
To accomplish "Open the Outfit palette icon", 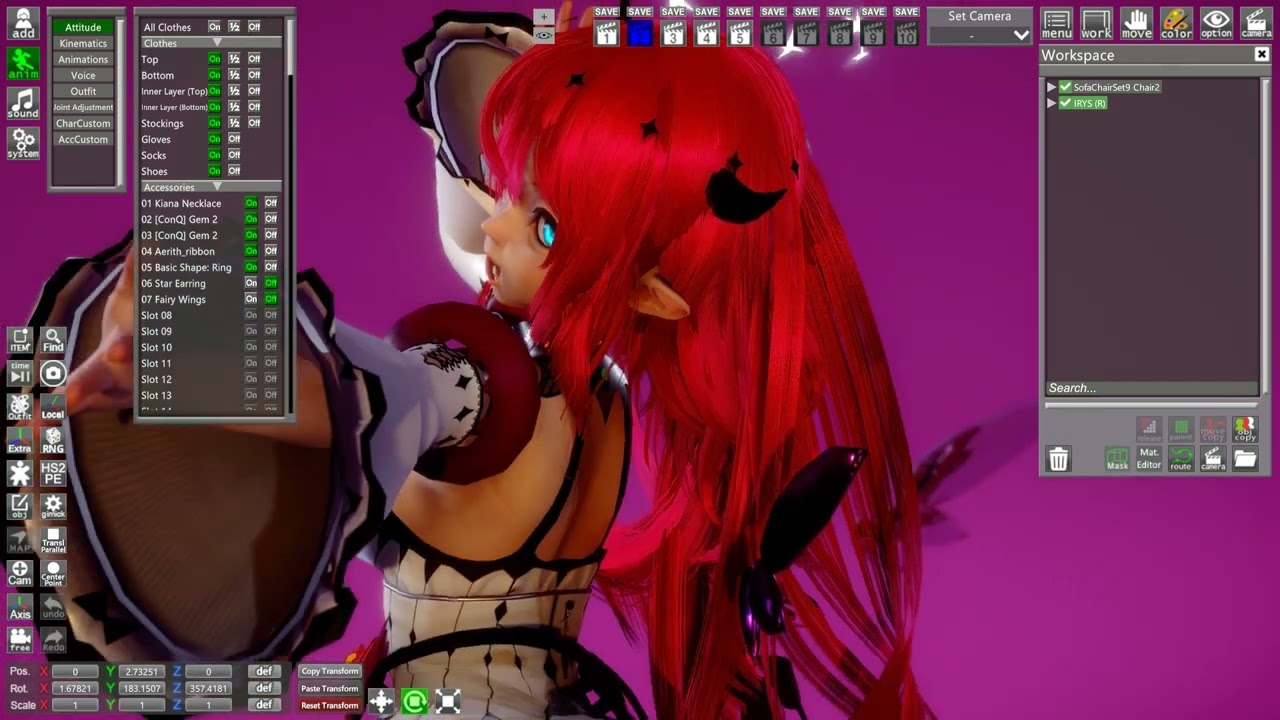I will point(20,407).
